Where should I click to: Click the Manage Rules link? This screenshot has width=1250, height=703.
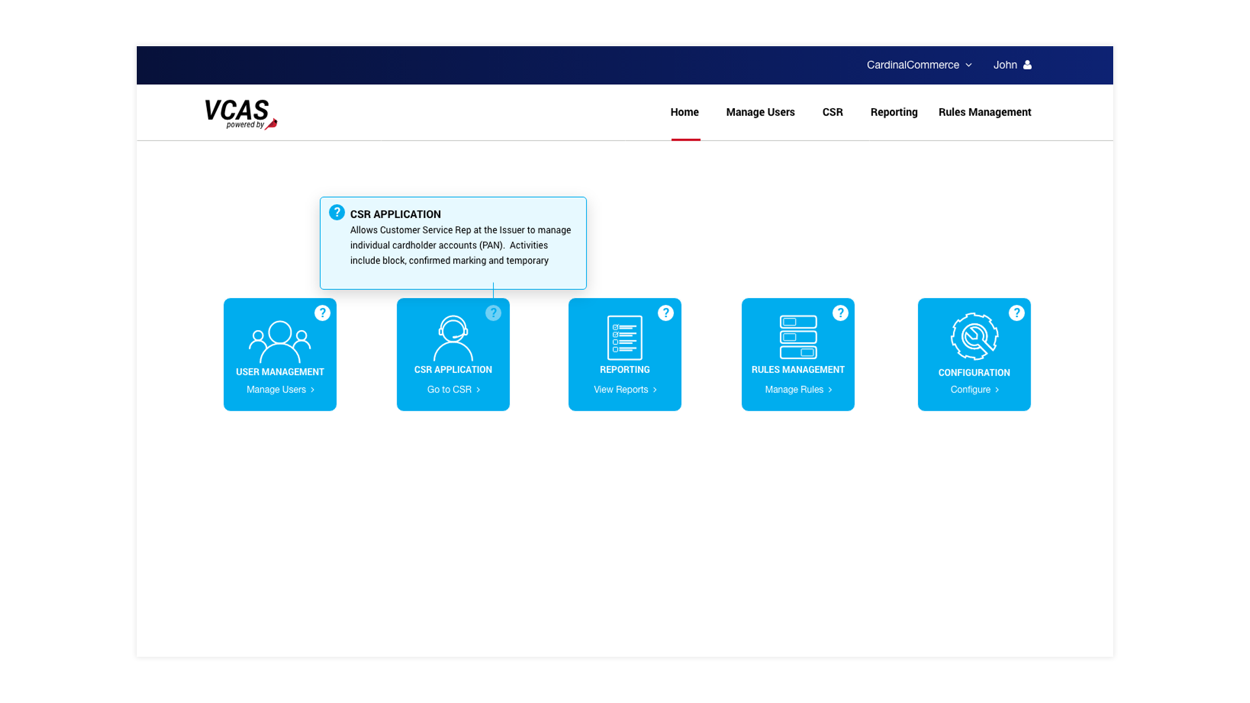[x=798, y=390]
